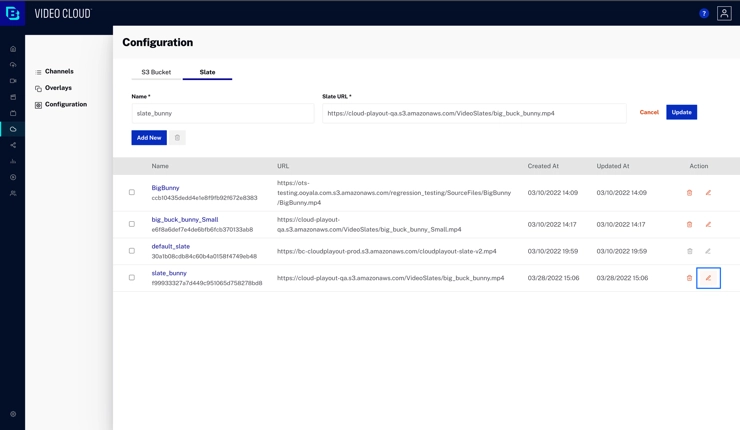The image size is (740, 430).
Task: Click the trash button beside Add New
Action: [177, 138]
